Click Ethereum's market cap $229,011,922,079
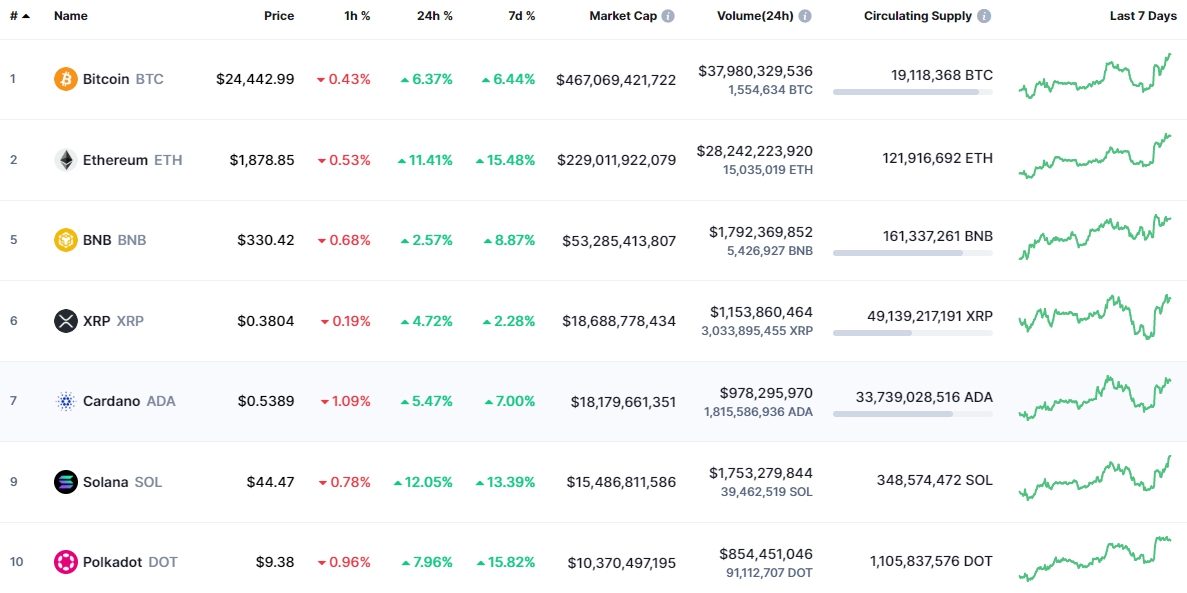Viewport: 1187px width, 593px height. [x=616, y=160]
